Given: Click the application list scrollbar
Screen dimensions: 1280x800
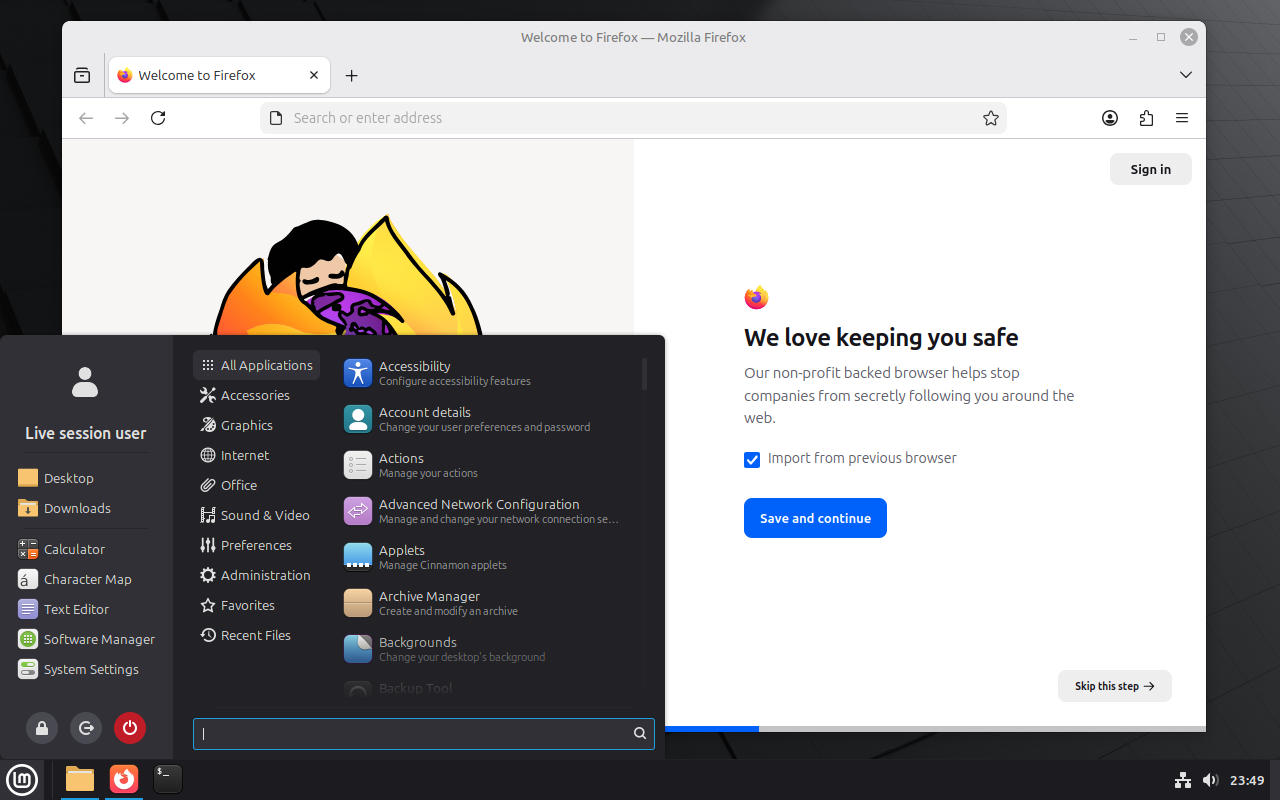Looking at the screenshot, I should tap(645, 374).
